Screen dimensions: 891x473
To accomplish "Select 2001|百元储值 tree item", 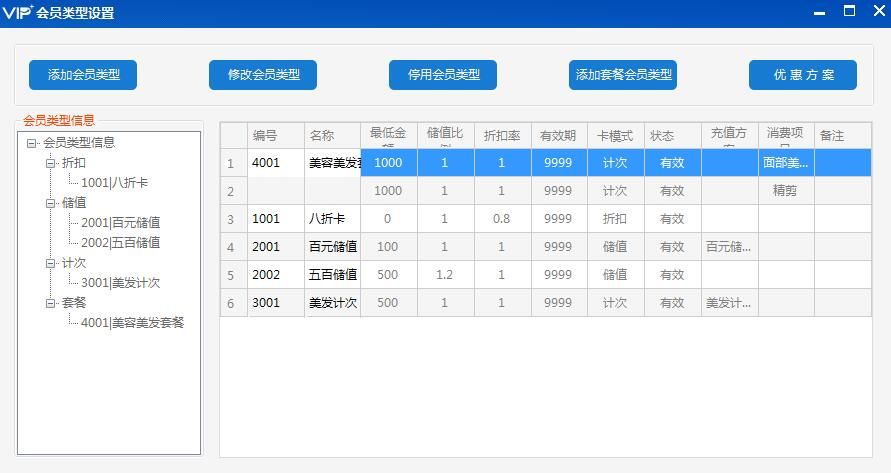I will click(120, 223).
